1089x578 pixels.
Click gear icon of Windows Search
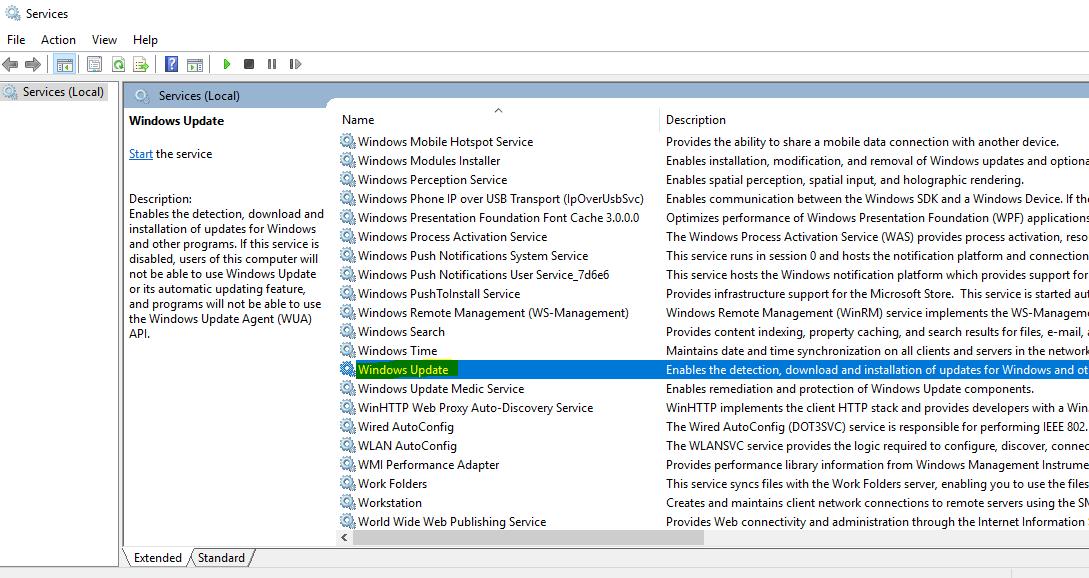pyautogui.click(x=347, y=331)
